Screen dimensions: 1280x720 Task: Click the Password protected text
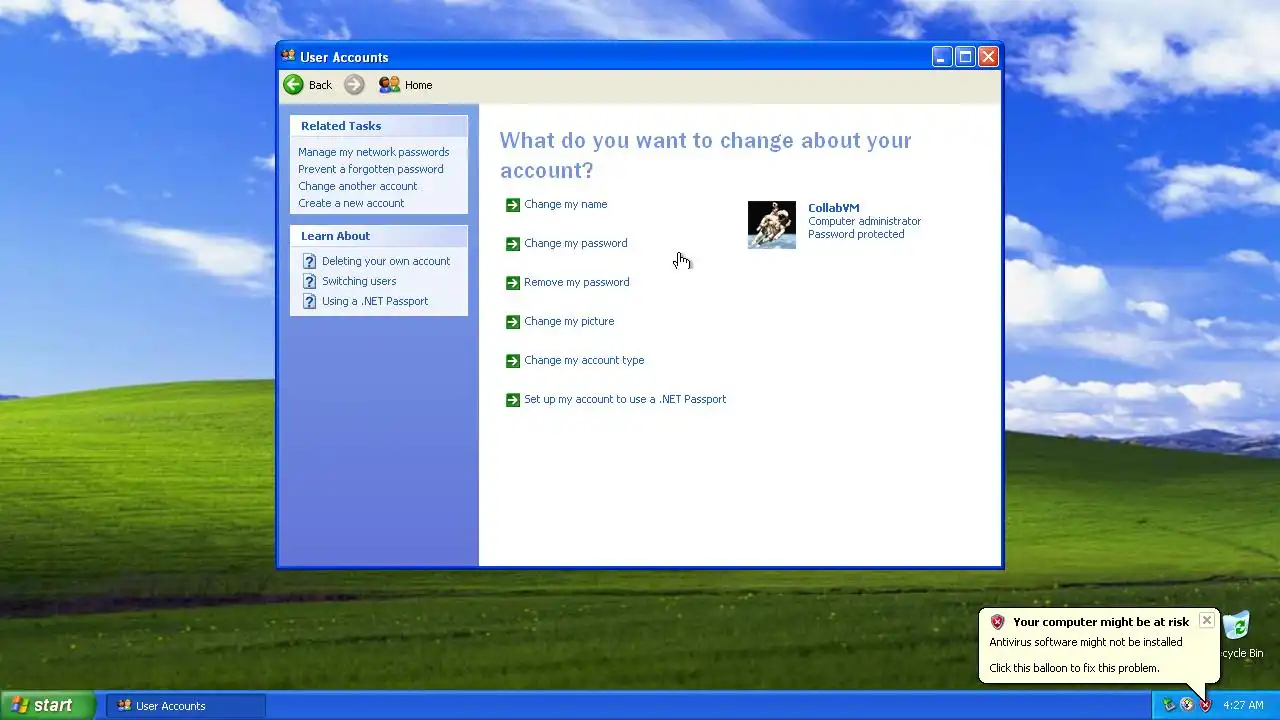(x=856, y=234)
